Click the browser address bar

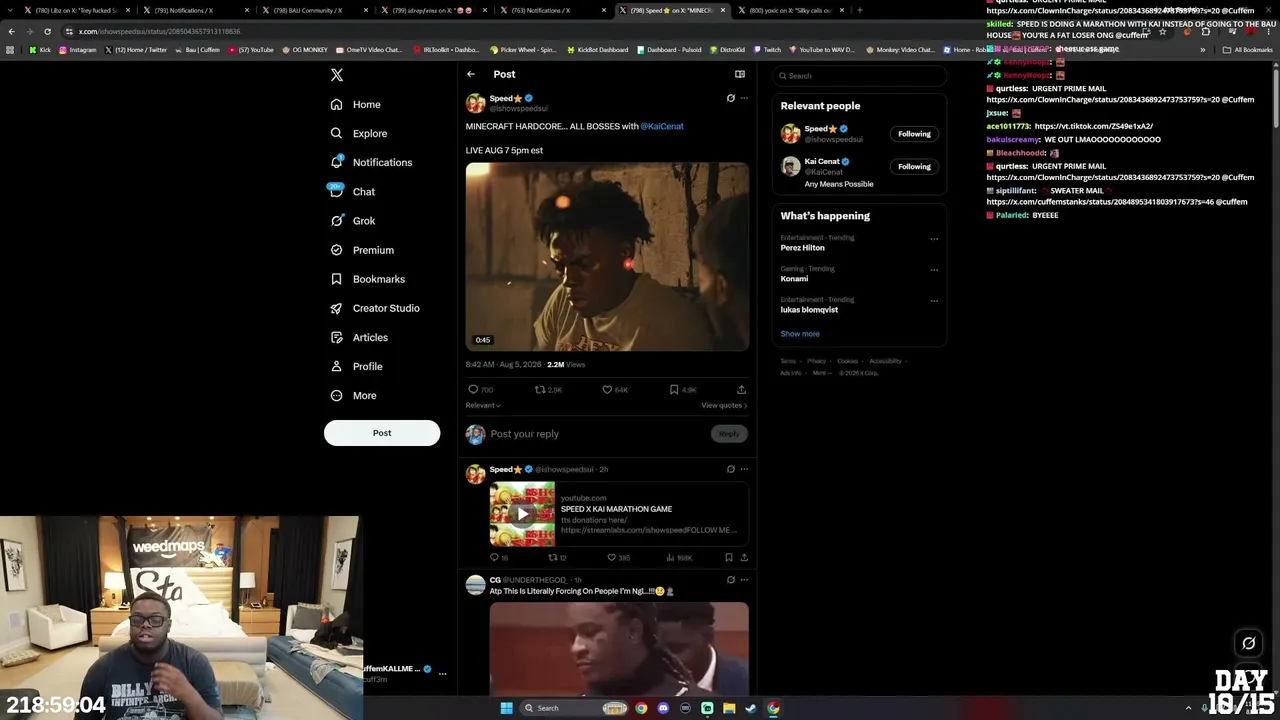point(600,31)
